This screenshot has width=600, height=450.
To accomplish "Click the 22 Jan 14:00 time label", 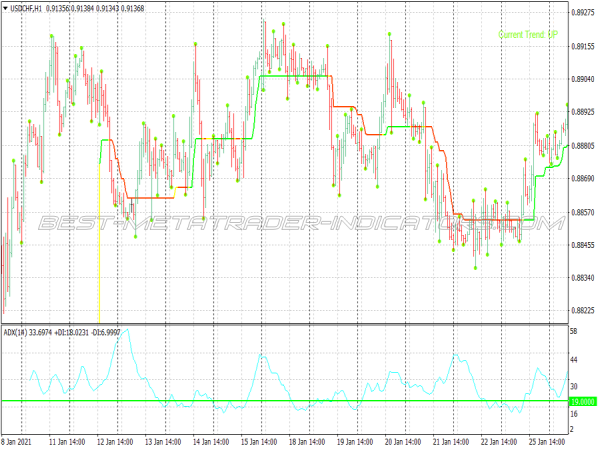I will click(499, 442).
